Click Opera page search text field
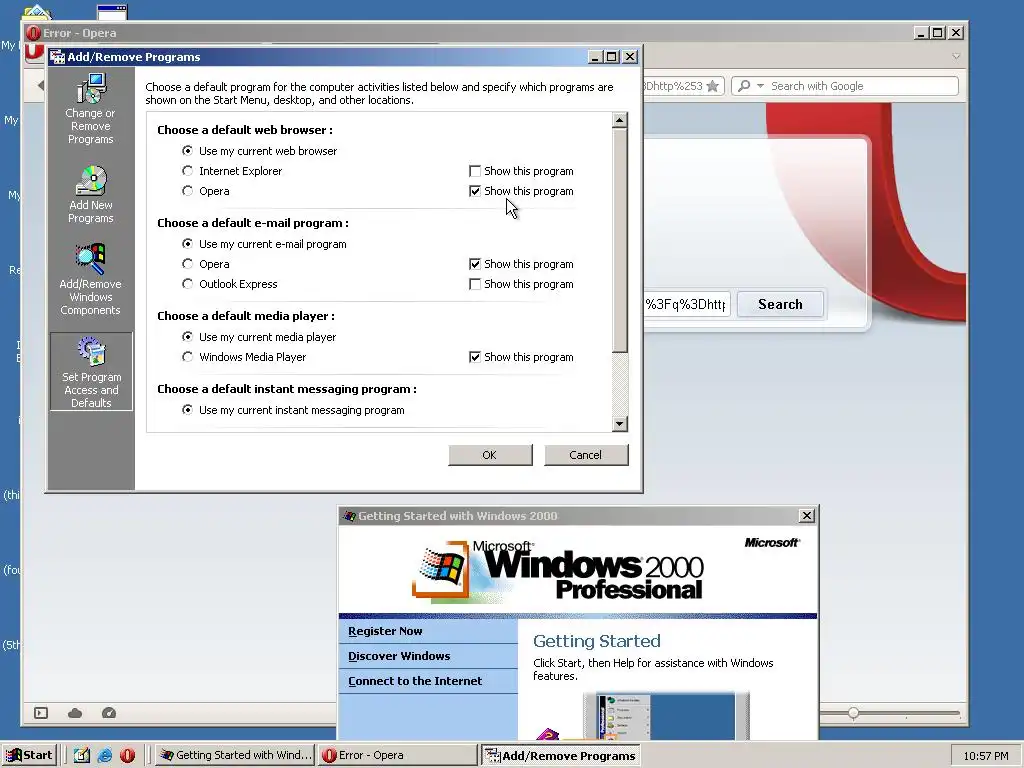The image size is (1024, 768). [686, 304]
